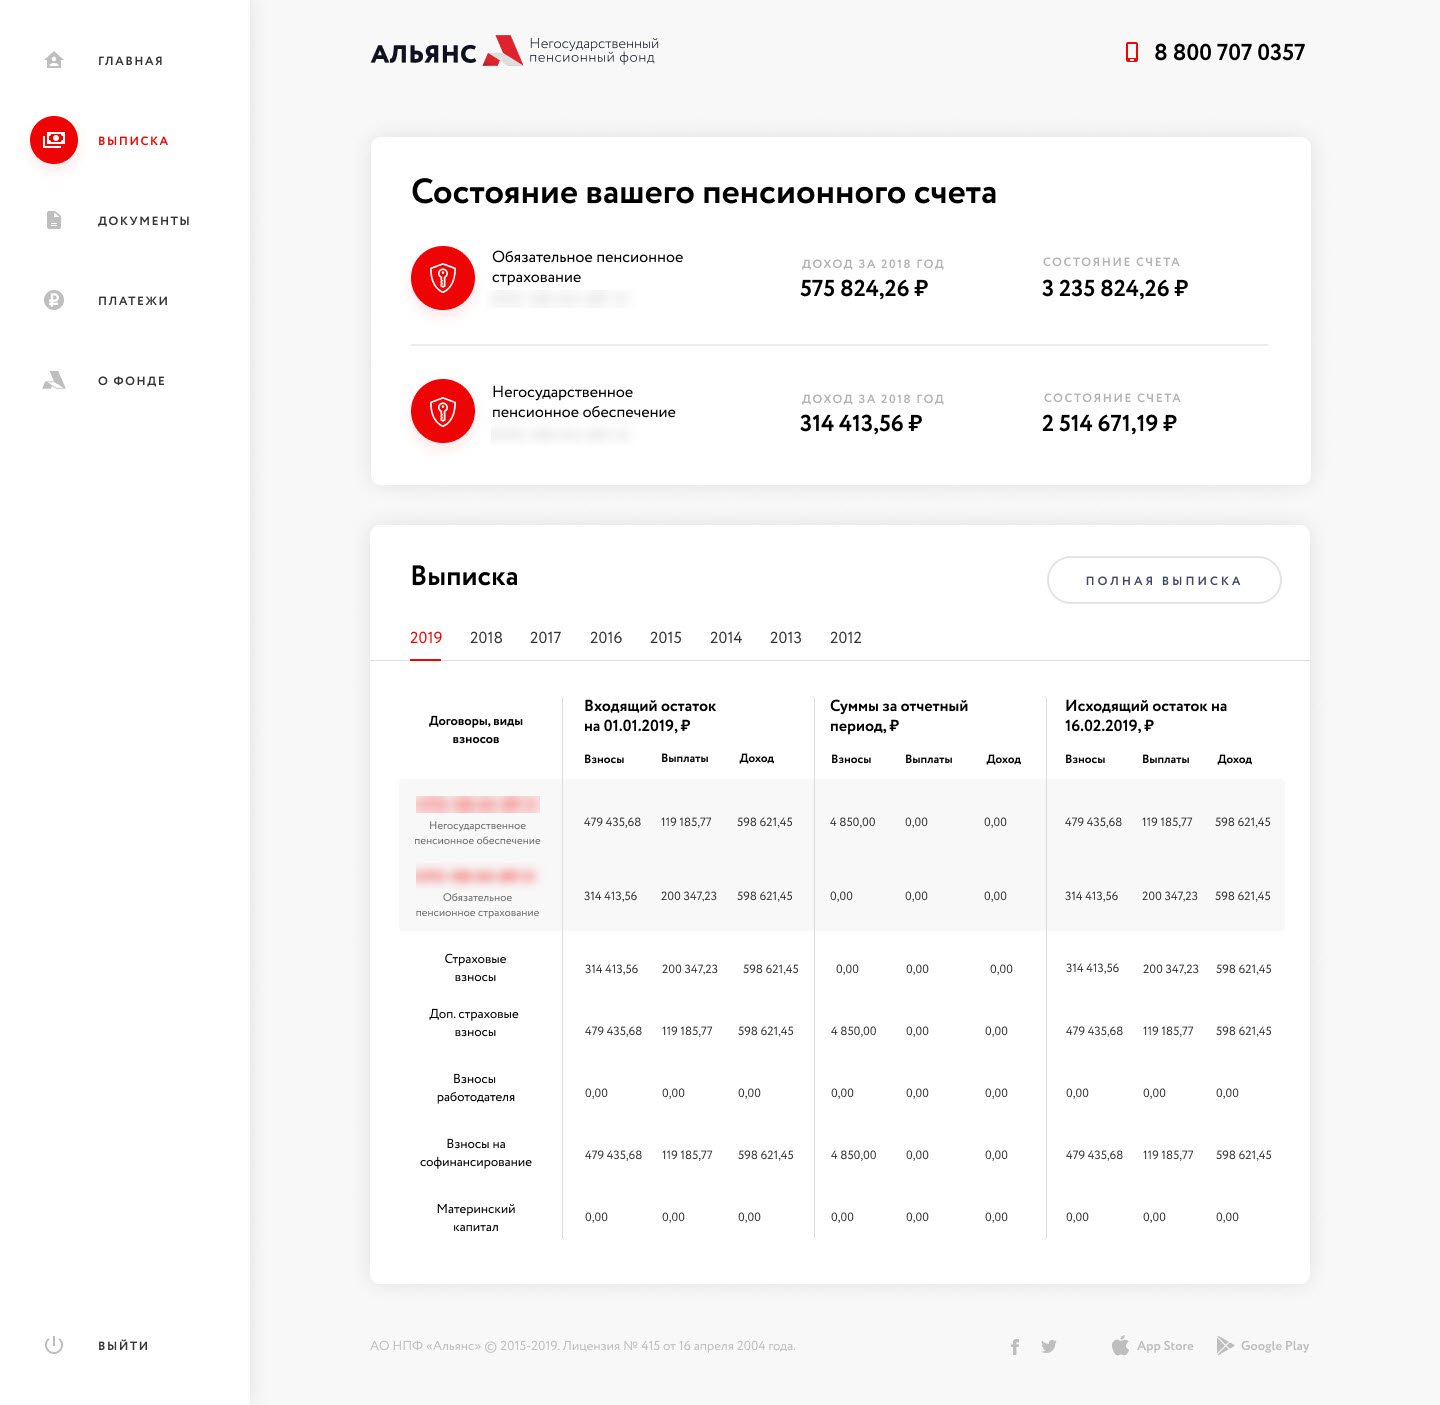
Task: Open the App Store link
Action: [1165, 1346]
